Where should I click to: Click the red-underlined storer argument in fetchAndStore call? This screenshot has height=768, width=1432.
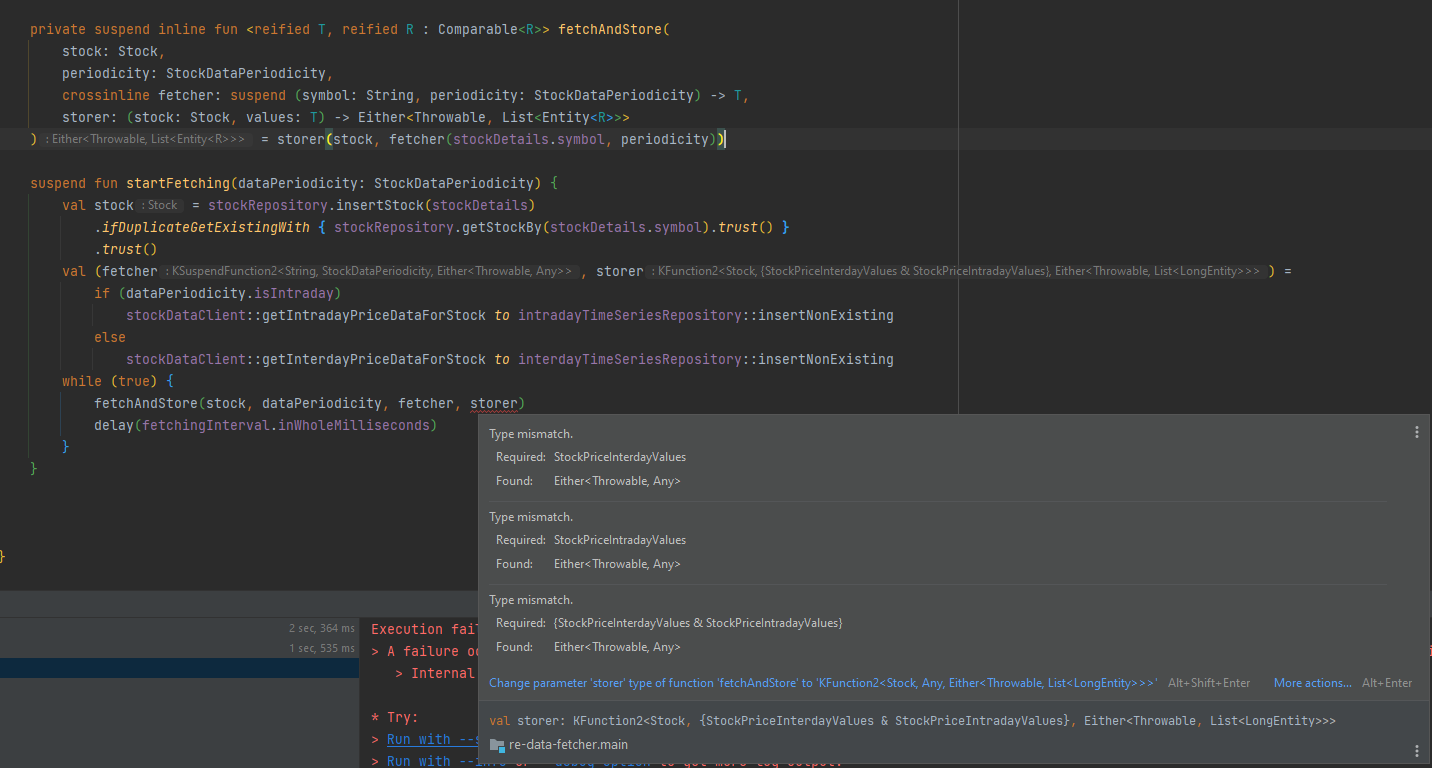[494, 403]
